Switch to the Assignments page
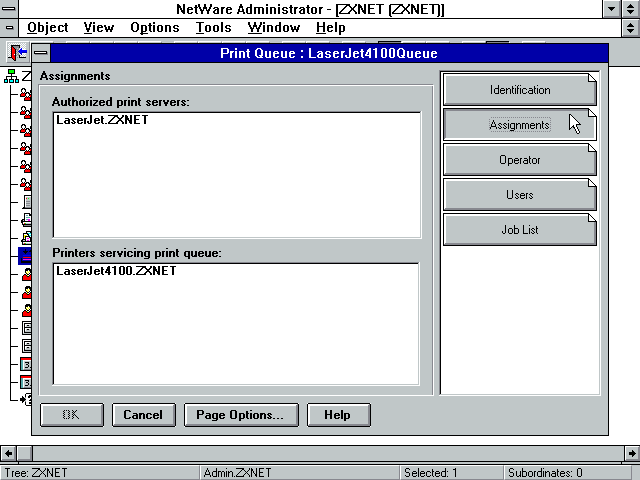Viewport: 640px width, 480px height. (520, 125)
